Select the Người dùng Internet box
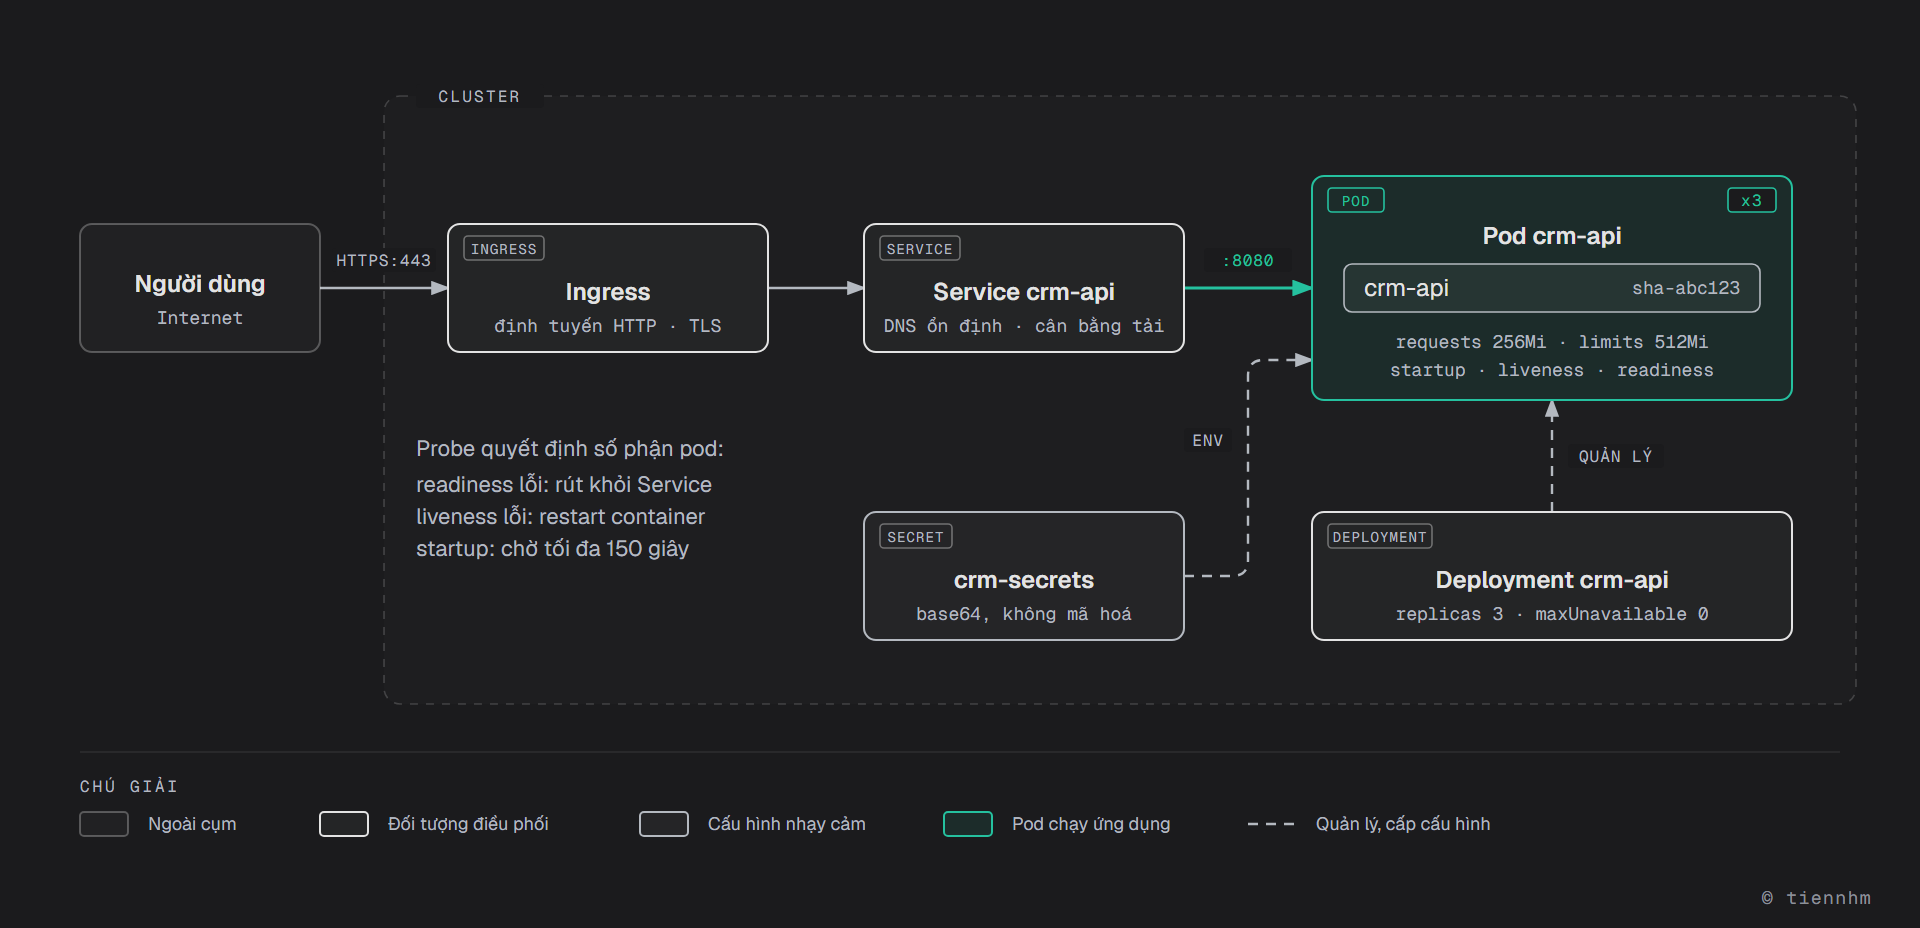The image size is (1920, 928). point(200,288)
